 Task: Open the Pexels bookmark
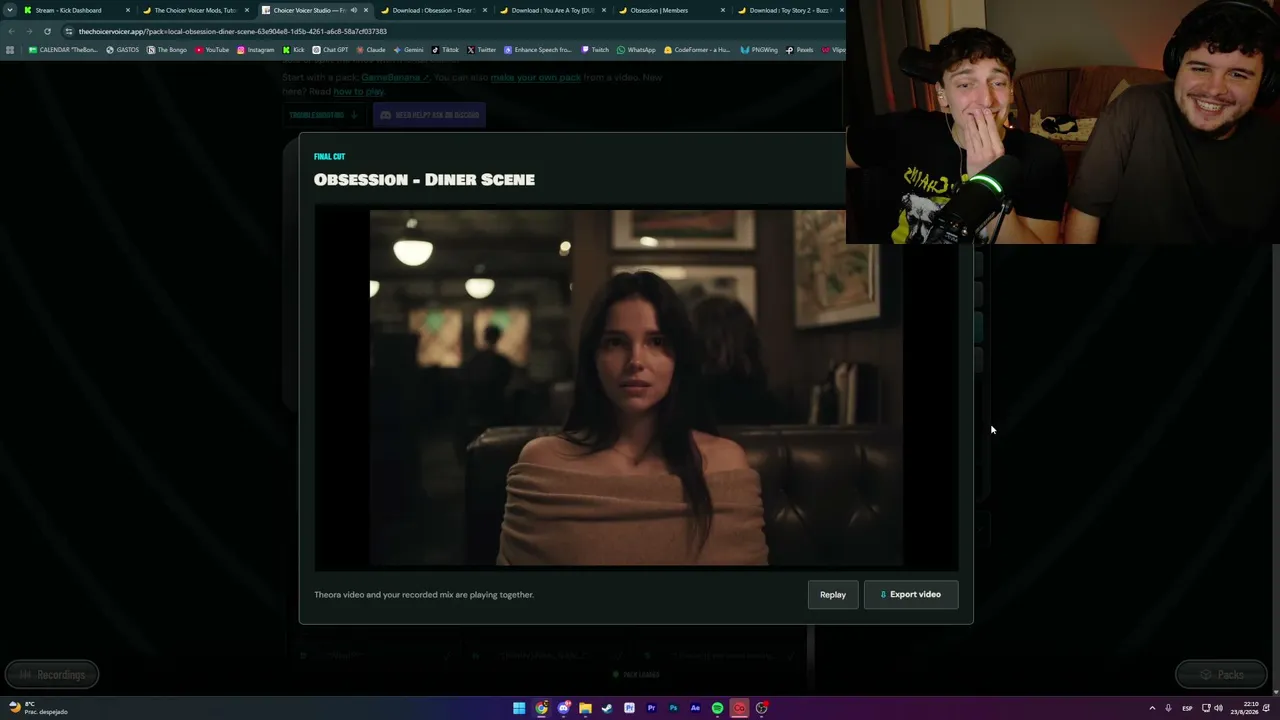799,50
